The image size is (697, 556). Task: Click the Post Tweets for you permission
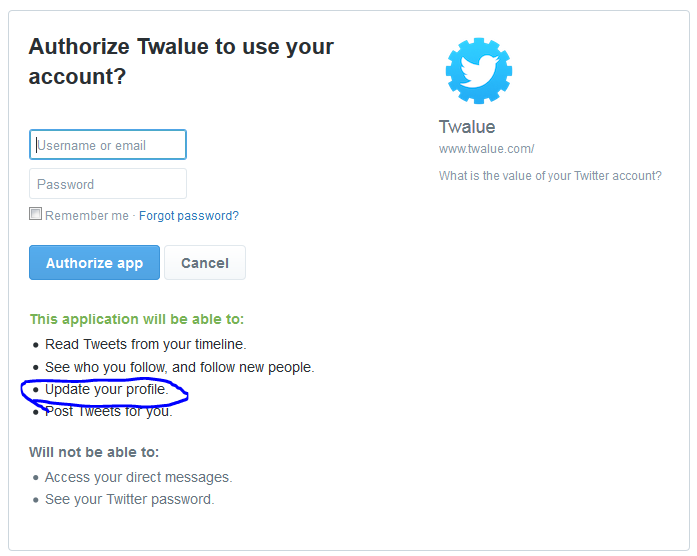click(x=108, y=412)
